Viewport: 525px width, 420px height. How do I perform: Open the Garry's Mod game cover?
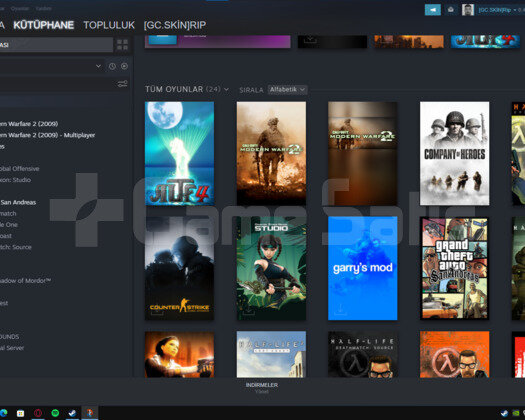363,268
